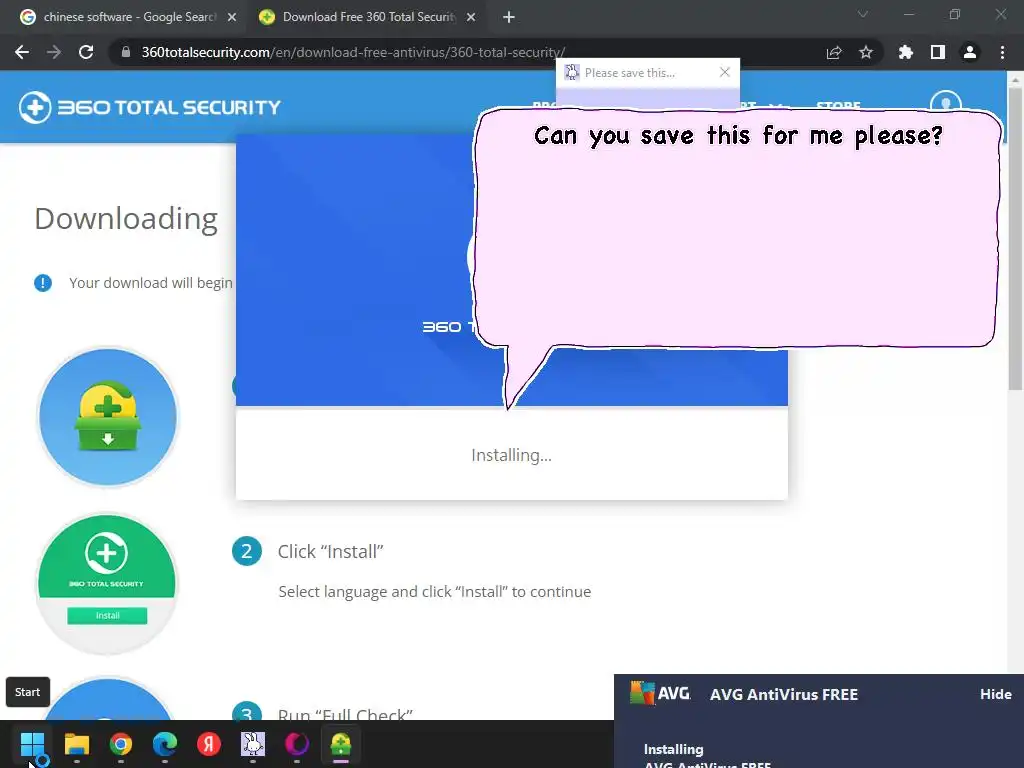The image size is (1024, 768).
Task: Select the Download Free 360 Total Security tab
Action: click(x=367, y=17)
